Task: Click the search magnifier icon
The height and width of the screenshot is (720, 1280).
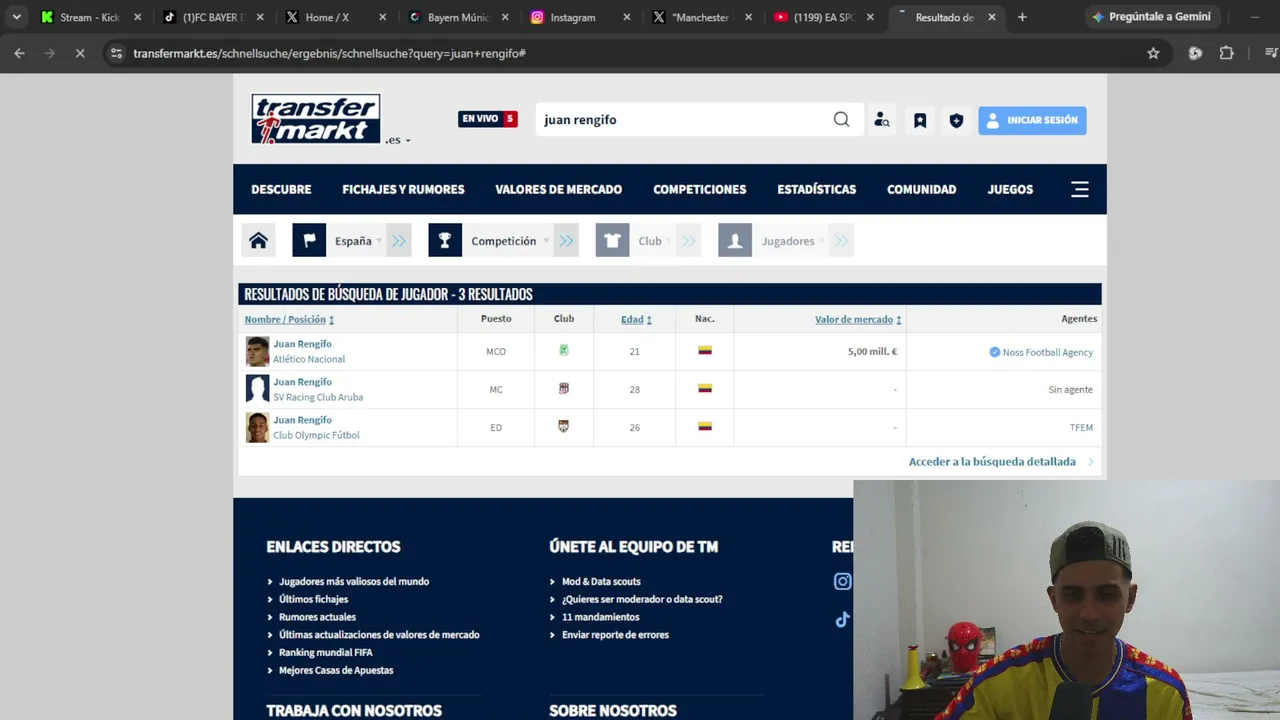Action: pyautogui.click(x=841, y=120)
